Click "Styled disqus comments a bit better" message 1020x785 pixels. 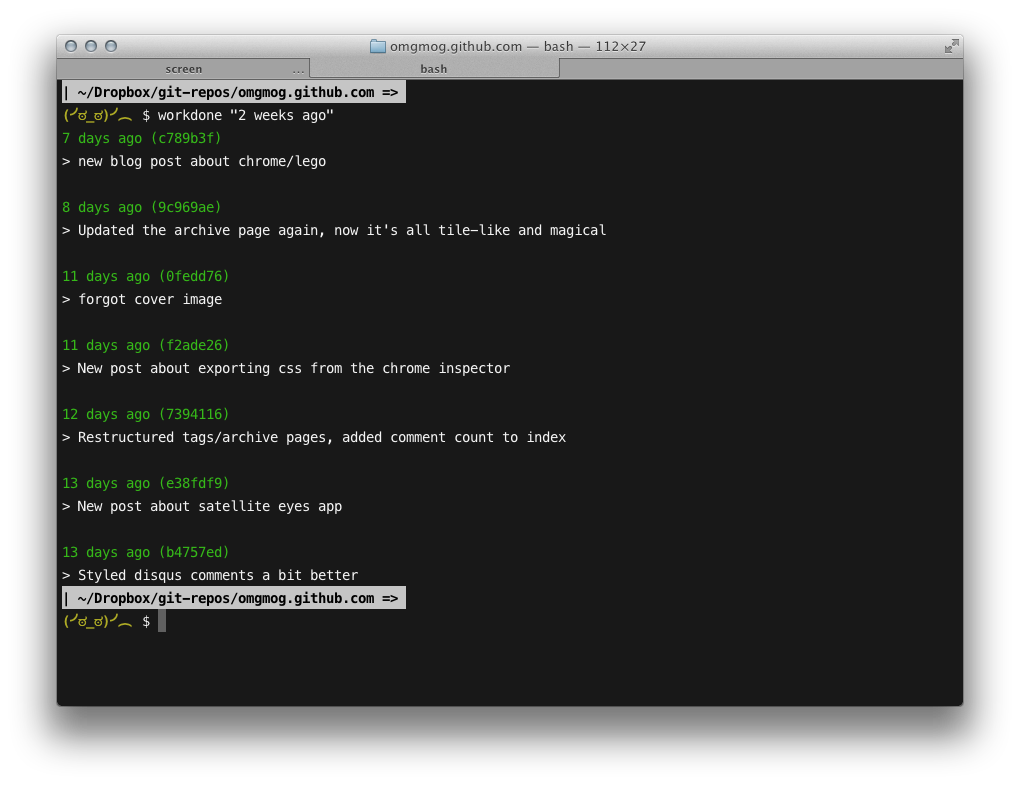pyautogui.click(x=217, y=575)
